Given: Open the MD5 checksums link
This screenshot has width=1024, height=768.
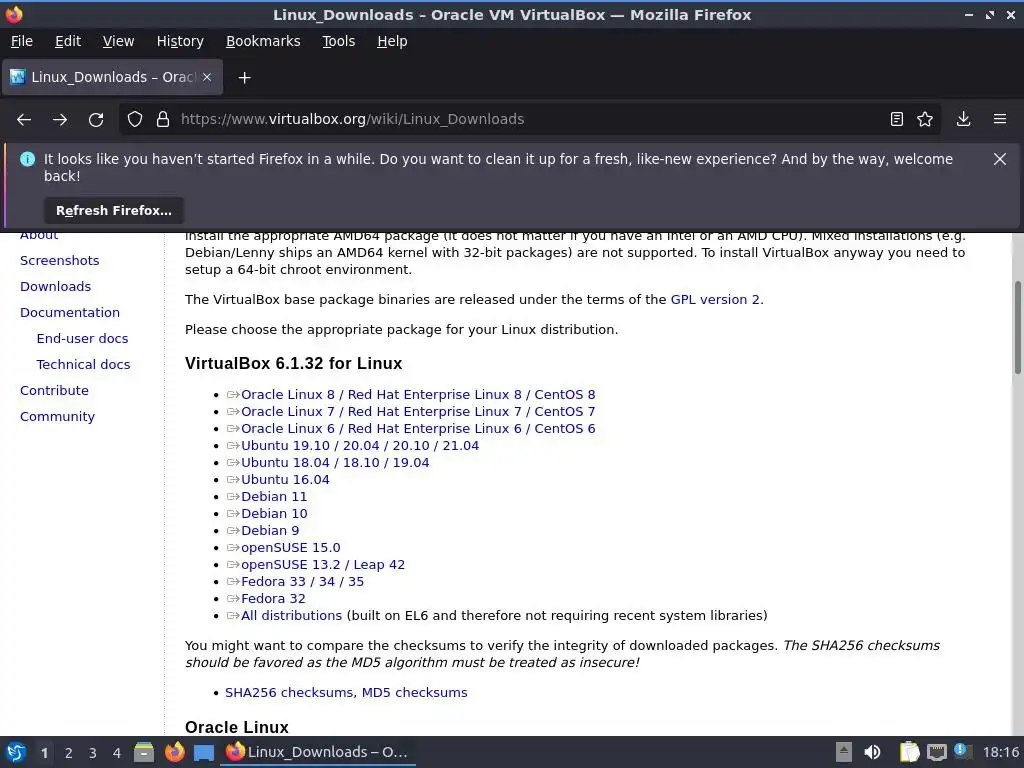Looking at the screenshot, I should click(415, 692).
